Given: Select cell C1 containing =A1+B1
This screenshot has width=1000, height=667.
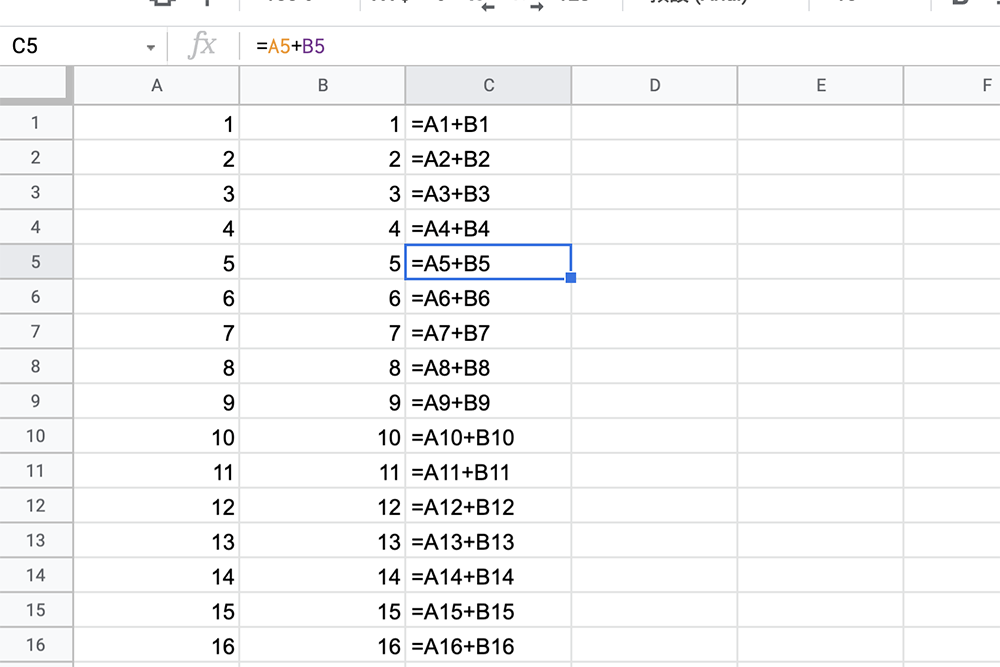Looking at the screenshot, I should pyautogui.click(x=488, y=123).
